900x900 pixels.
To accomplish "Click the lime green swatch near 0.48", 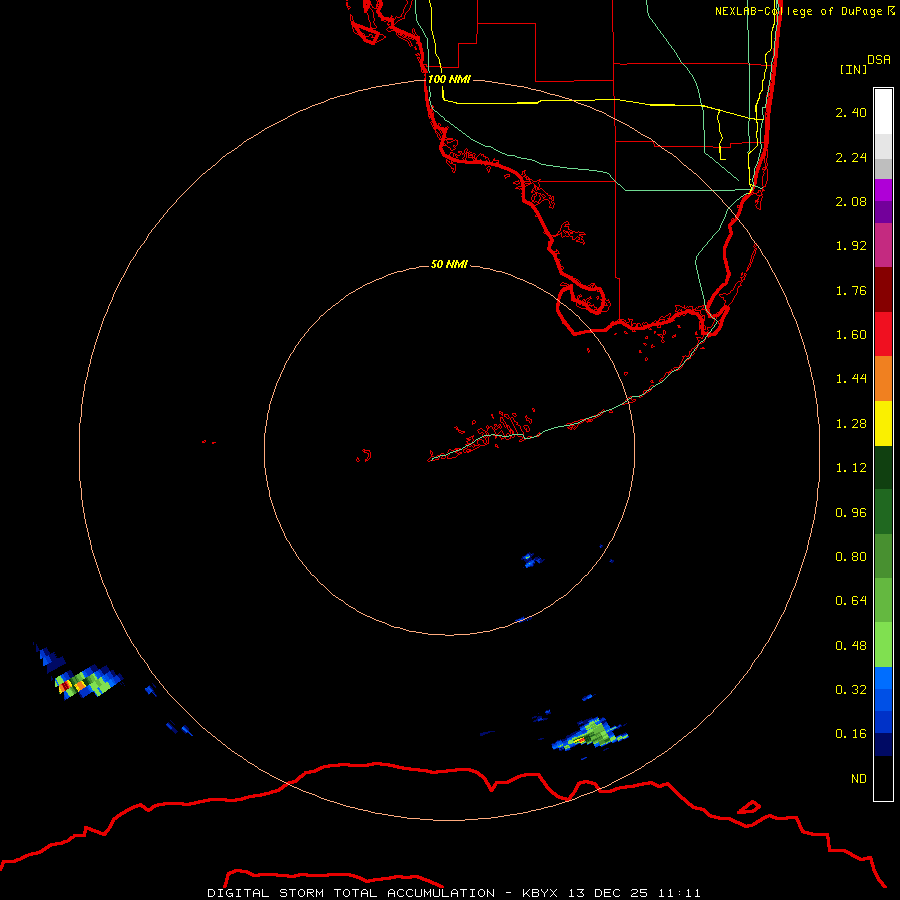I will (x=883, y=645).
